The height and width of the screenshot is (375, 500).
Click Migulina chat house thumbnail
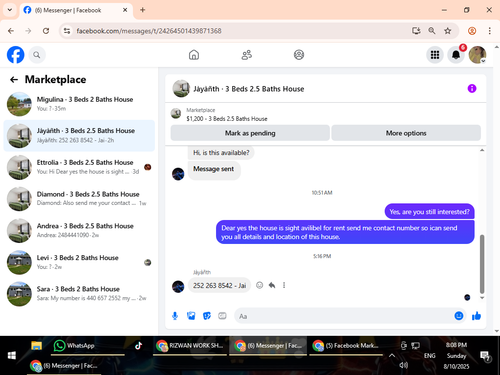(x=19, y=104)
